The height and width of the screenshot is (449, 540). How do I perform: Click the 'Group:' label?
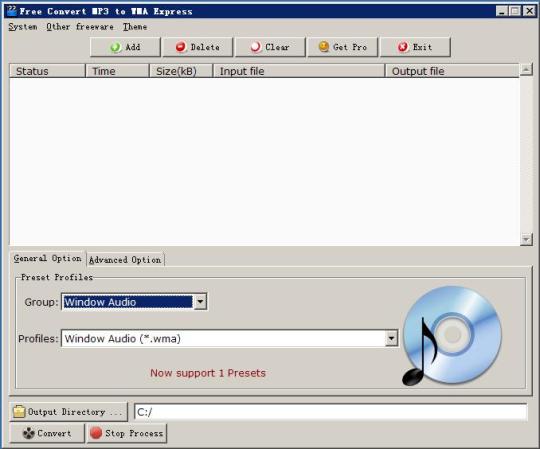pos(41,302)
